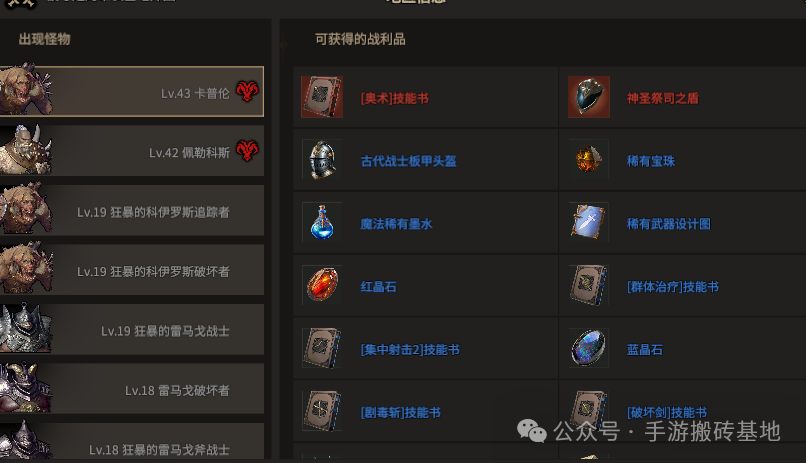Click the red boss emblem beside 卡普伦
Screen dimensions: 806x463
pyautogui.click(x=247, y=91)
